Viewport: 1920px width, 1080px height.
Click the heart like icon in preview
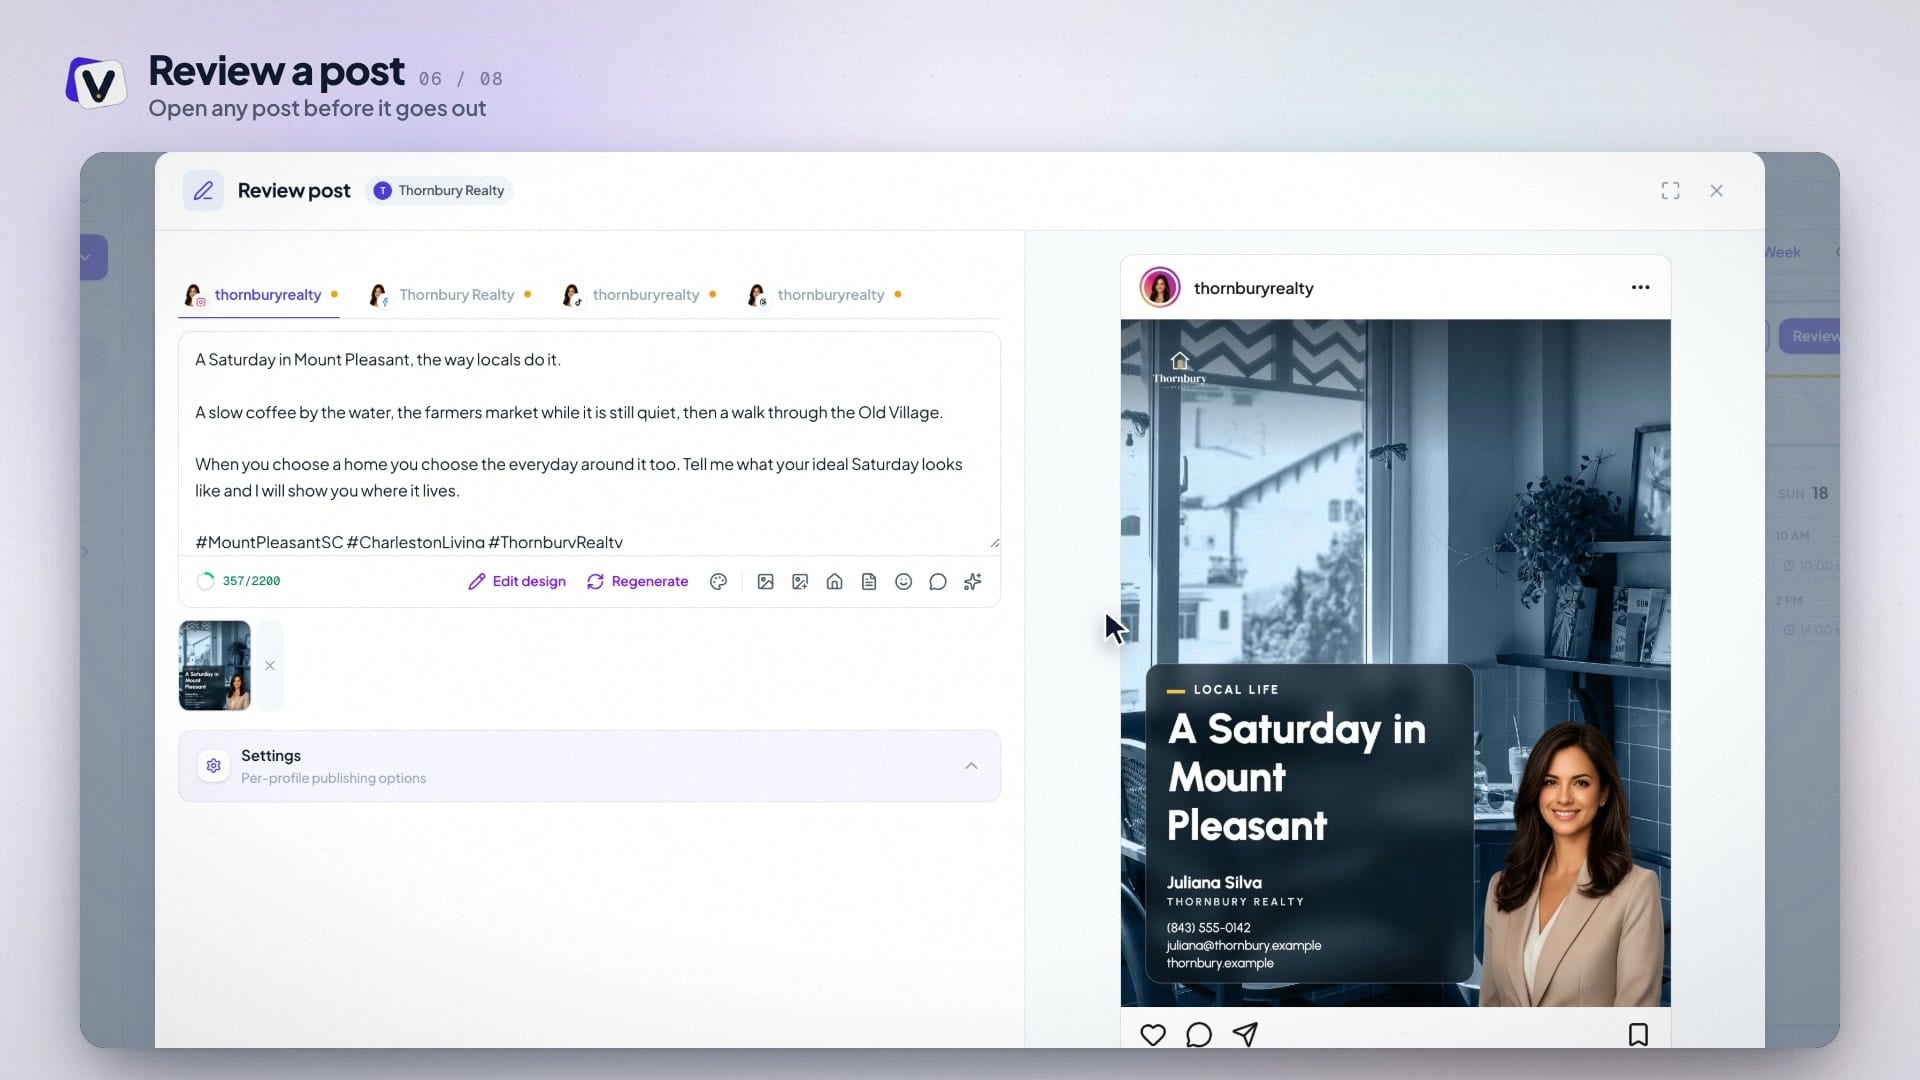coord(1153,1035)
